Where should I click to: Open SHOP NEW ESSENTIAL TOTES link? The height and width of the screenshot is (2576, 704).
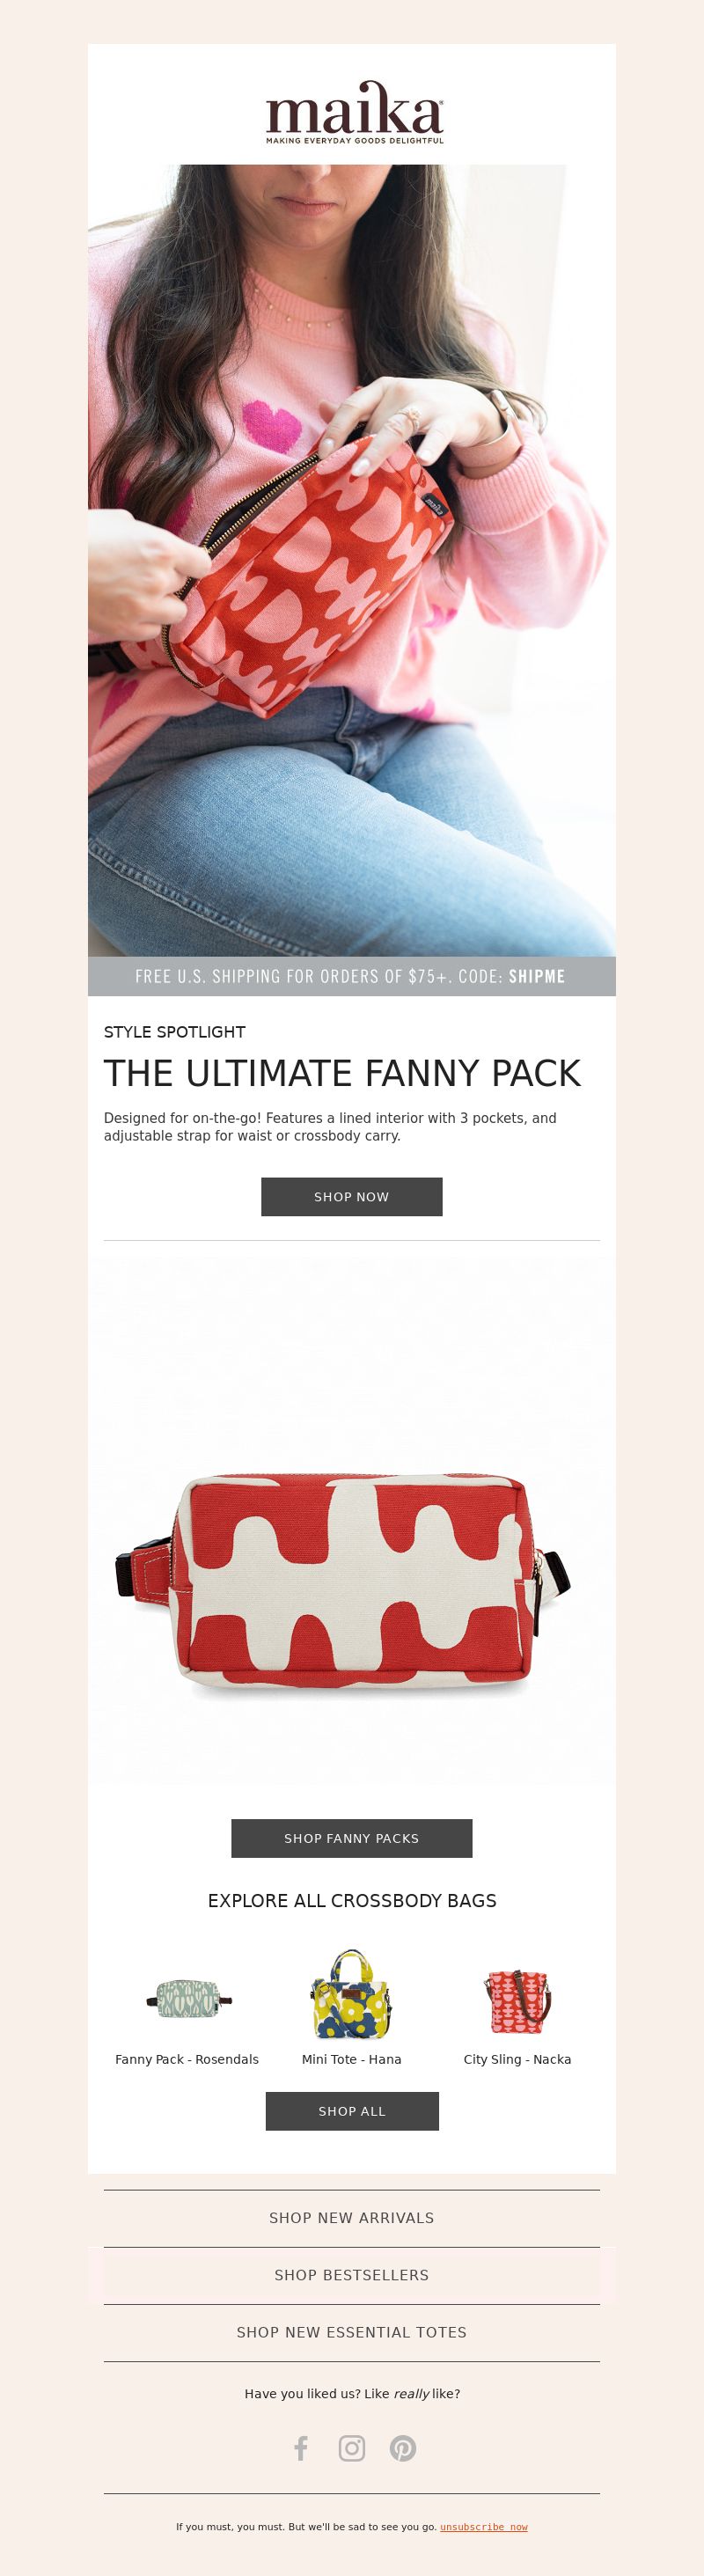tap(352, 2332)
